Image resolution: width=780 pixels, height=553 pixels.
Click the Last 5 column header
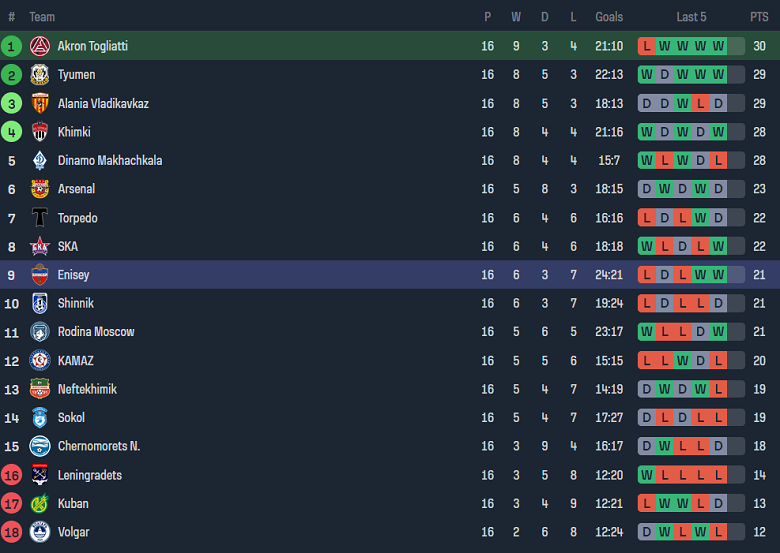click(x=691, y=17)
